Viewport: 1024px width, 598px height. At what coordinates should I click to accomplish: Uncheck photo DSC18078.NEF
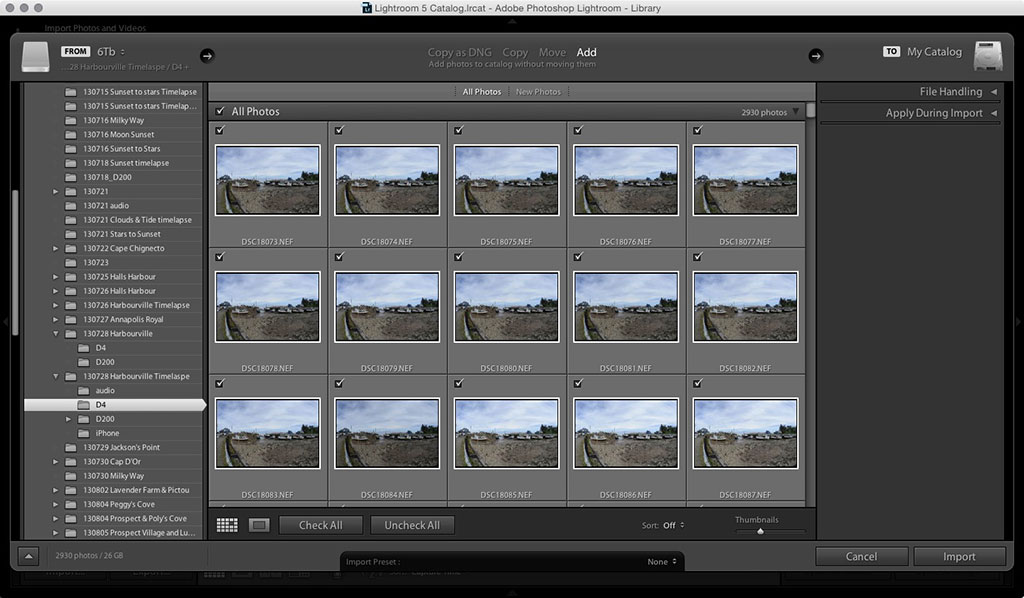point(220,257)
